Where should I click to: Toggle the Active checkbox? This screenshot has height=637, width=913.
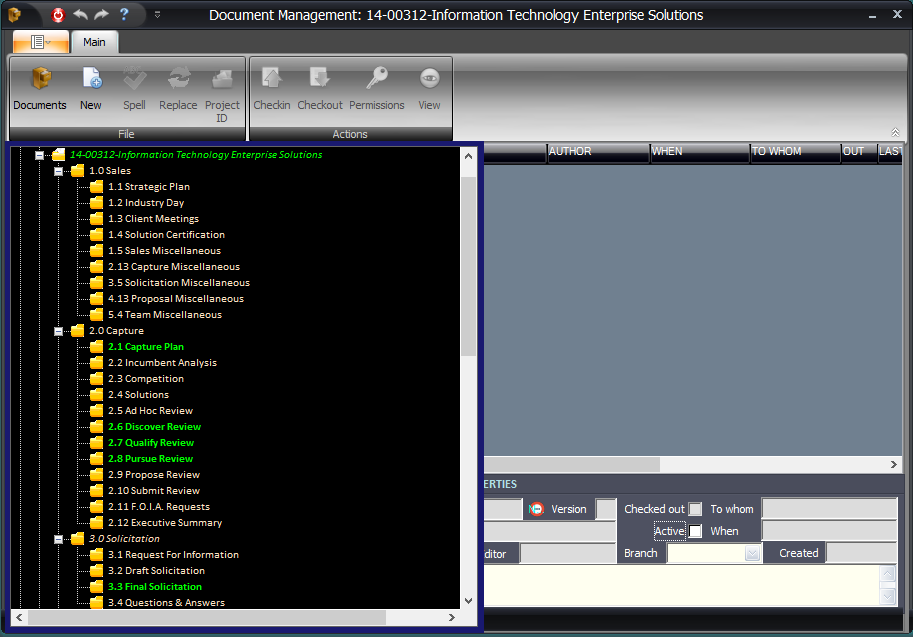(x=695, y=531)
